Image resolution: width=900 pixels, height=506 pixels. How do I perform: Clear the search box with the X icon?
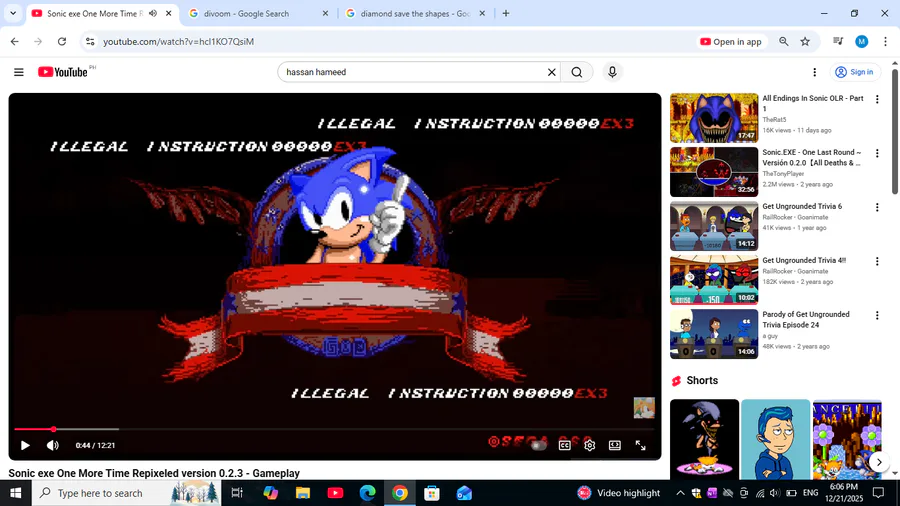click(552, 72)
